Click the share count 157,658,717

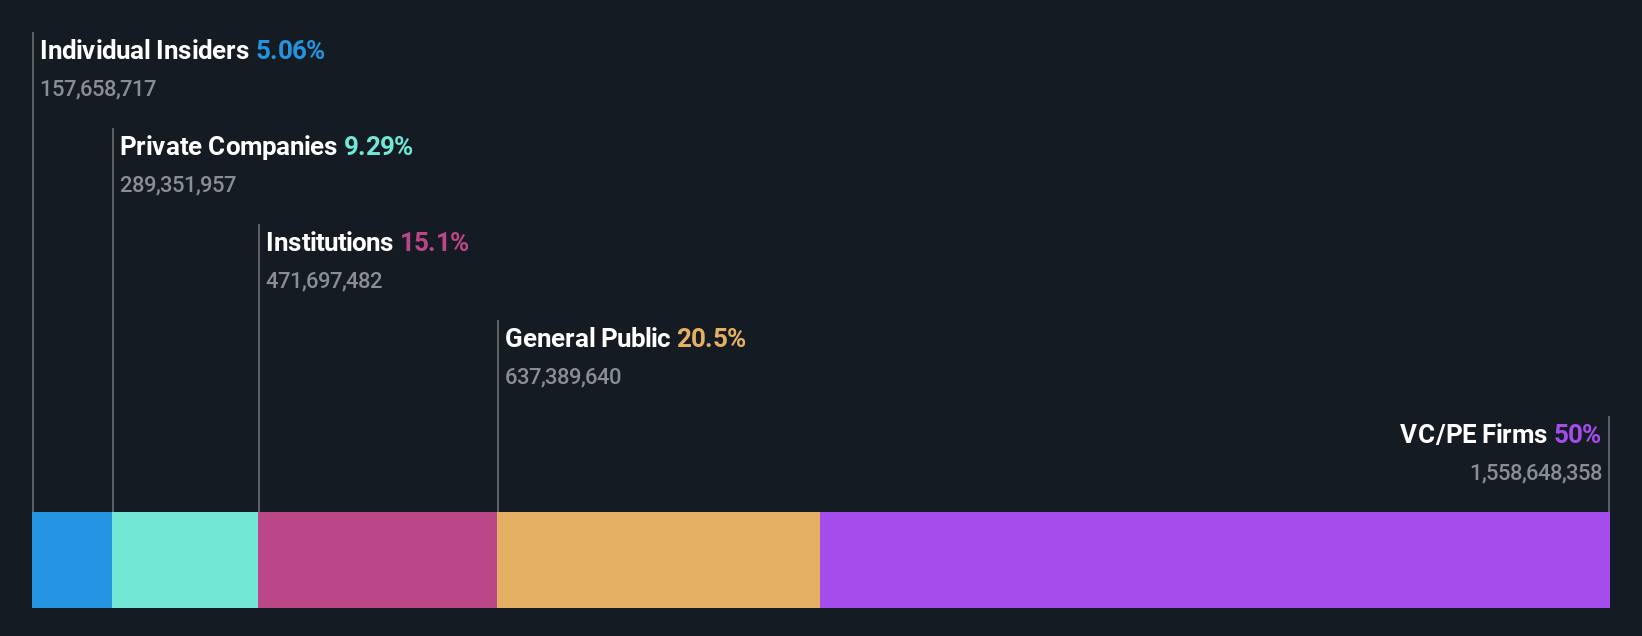pyautogui.click(x=98, y=88)
